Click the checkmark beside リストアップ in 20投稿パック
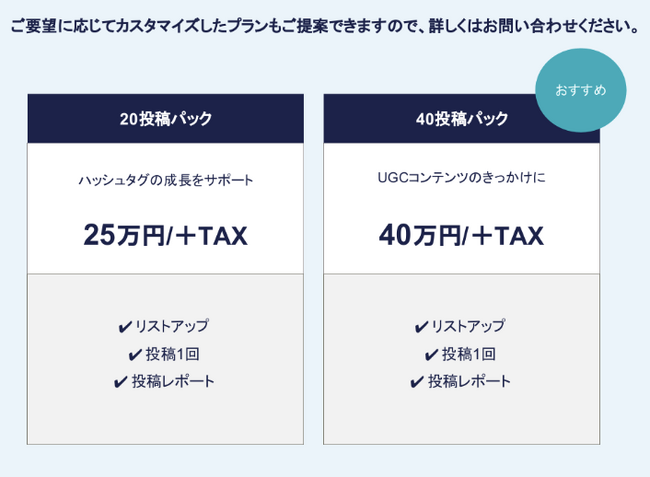Screen dimensions: 650x477 click(125, 327)
